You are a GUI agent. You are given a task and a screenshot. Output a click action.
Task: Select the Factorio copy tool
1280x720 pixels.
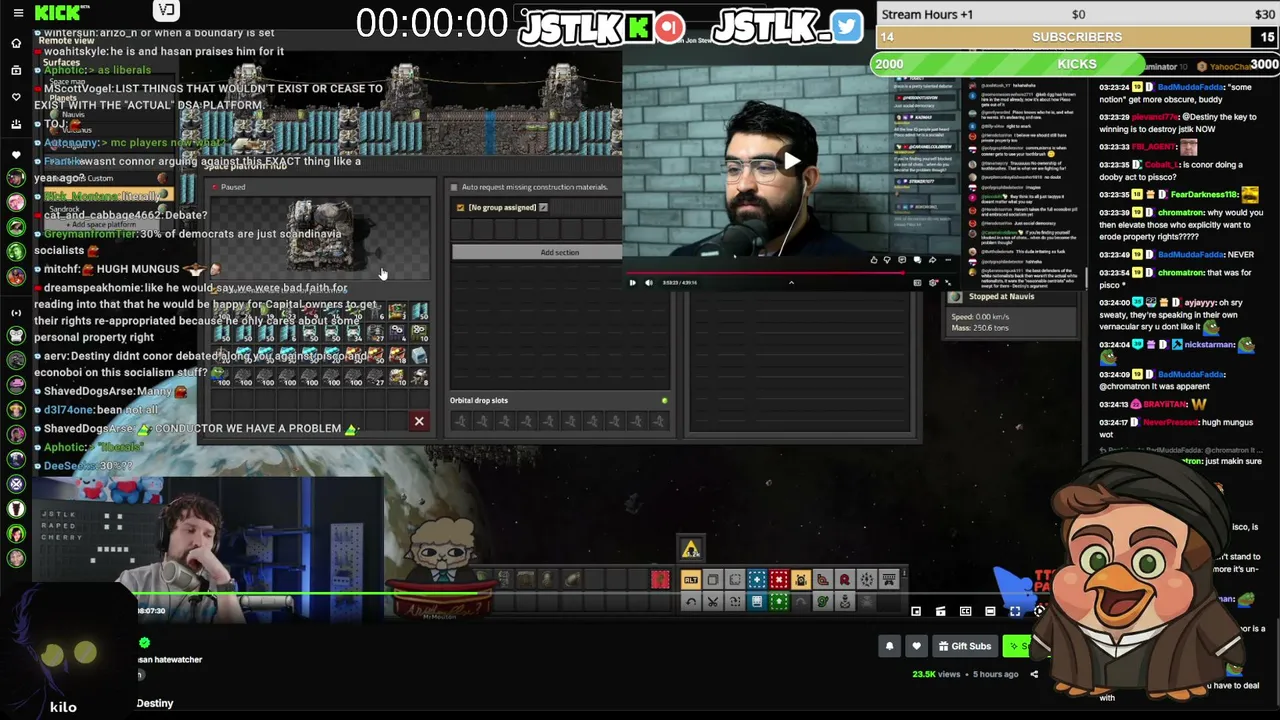click(x=713, y=580)
